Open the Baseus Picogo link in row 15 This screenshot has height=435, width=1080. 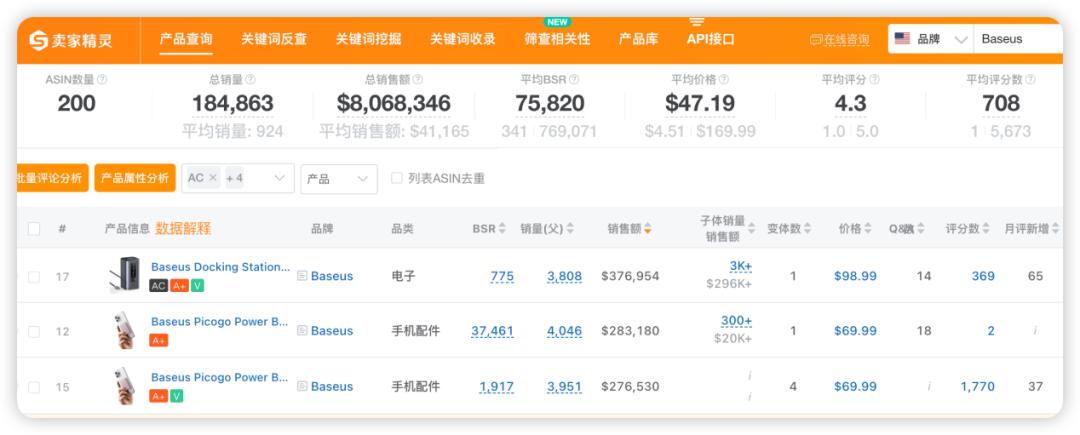pyautogui.click(x=220, y=377)
